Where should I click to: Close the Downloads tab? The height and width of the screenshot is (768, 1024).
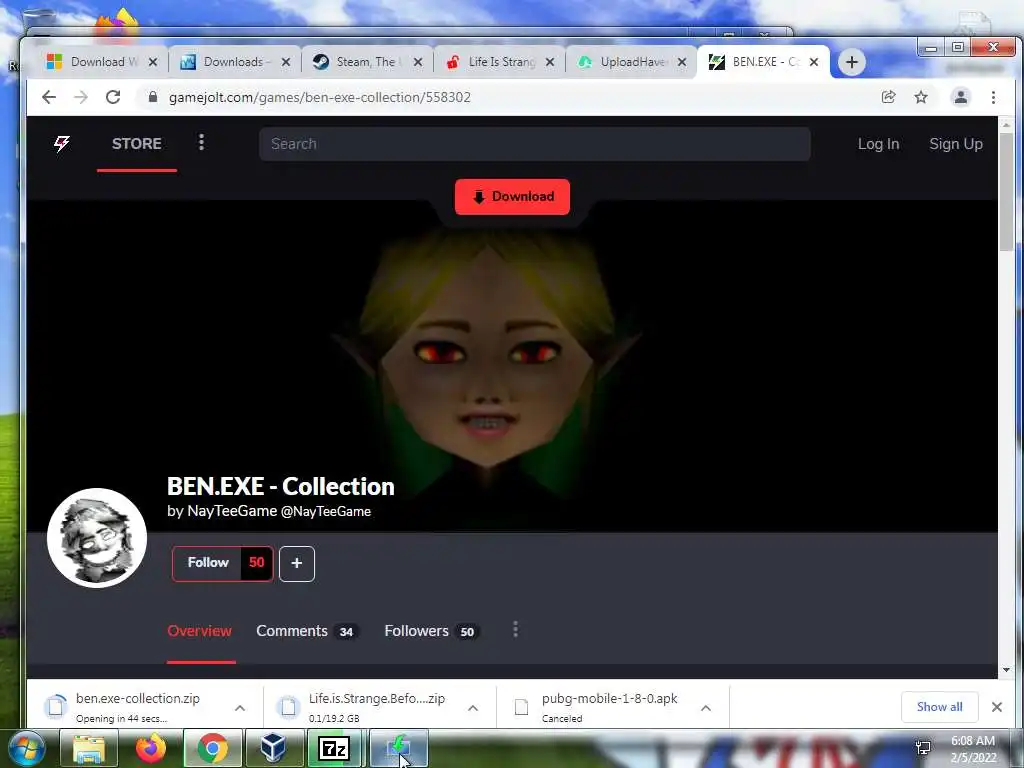coord(285,62)
